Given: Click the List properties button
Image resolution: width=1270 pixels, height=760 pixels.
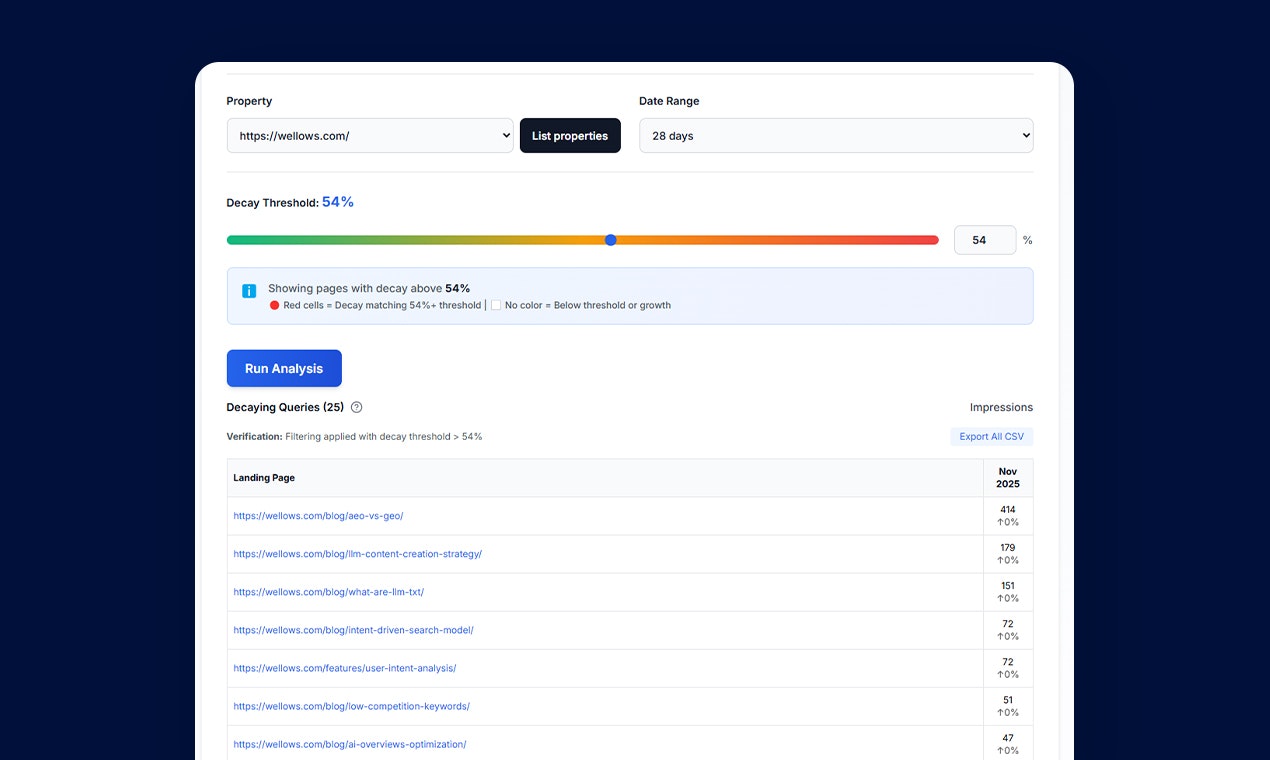Looking at the screenshot, I should [570, 136].
